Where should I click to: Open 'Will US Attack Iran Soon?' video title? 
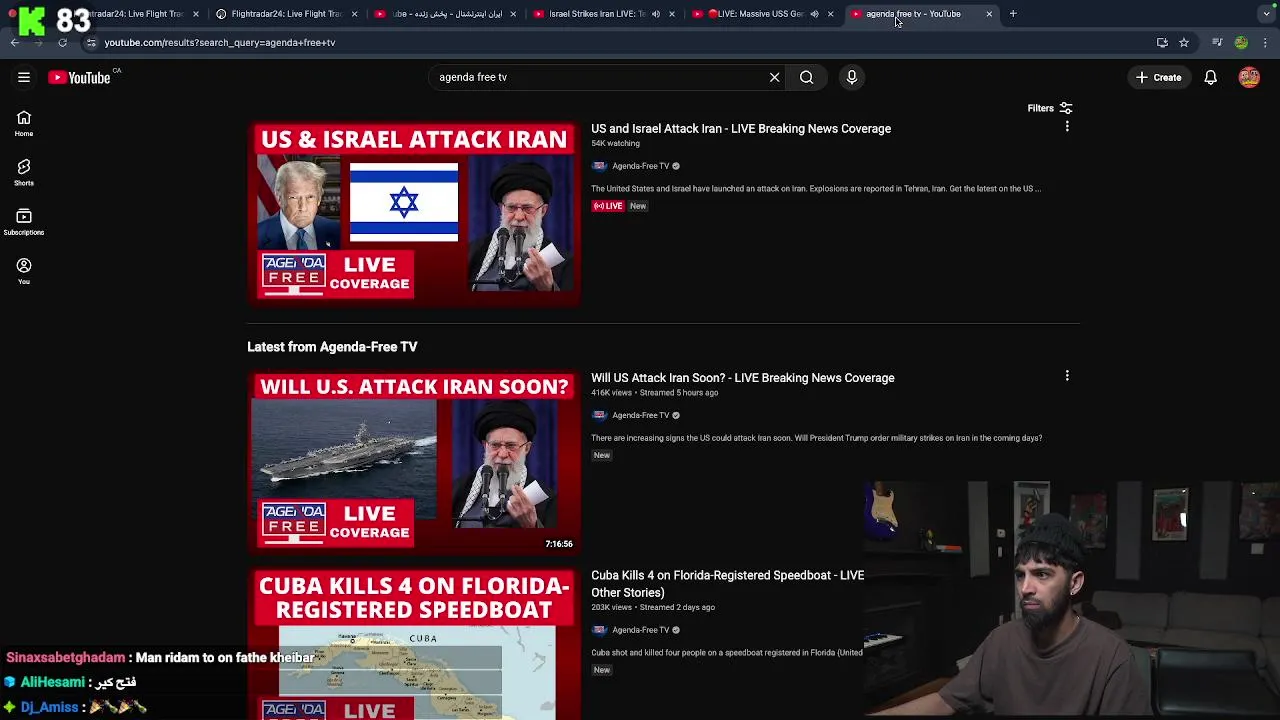(742, 377)
